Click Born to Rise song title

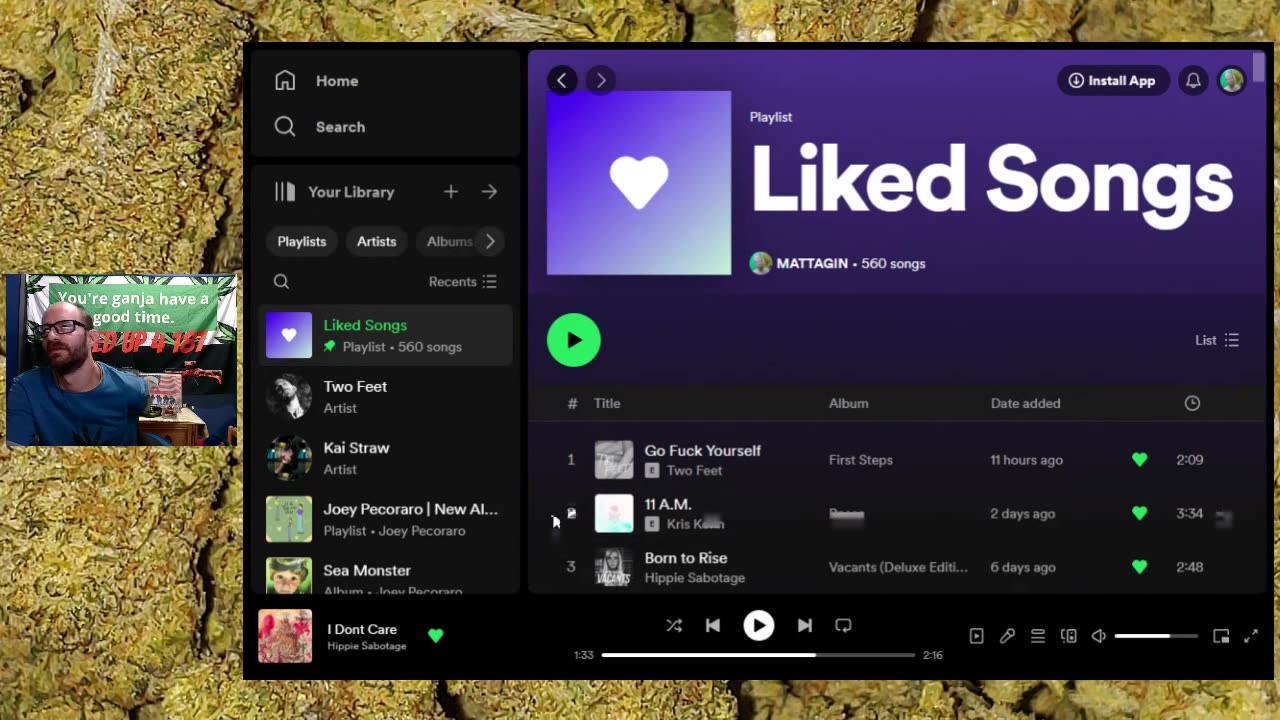pyautogui.click(x=686, y=558)
